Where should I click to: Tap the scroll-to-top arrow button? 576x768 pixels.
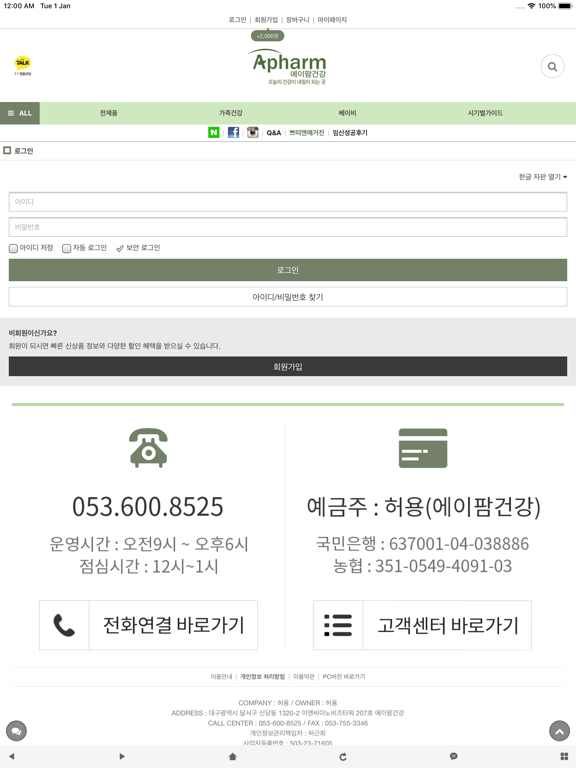[x=559, y=731]
